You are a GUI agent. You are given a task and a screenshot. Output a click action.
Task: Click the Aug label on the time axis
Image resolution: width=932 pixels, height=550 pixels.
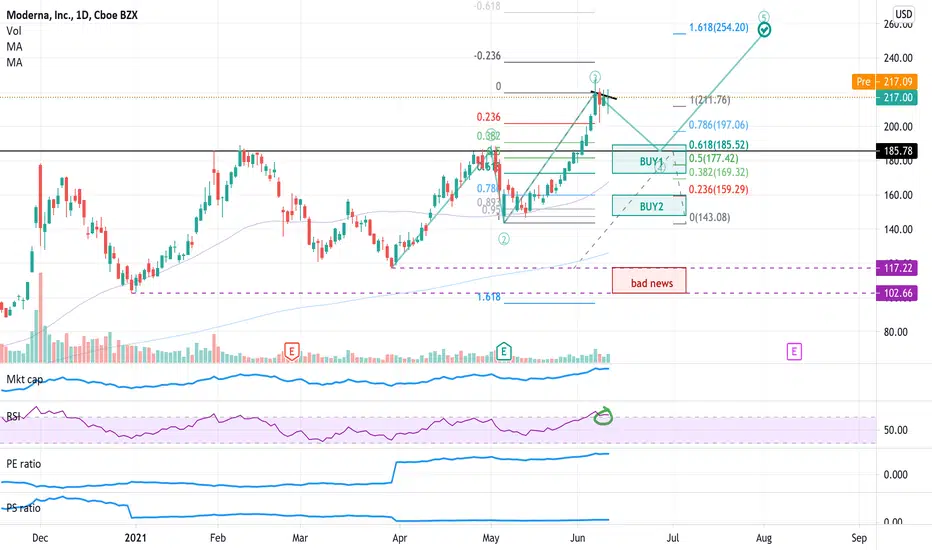pos(764,538)
